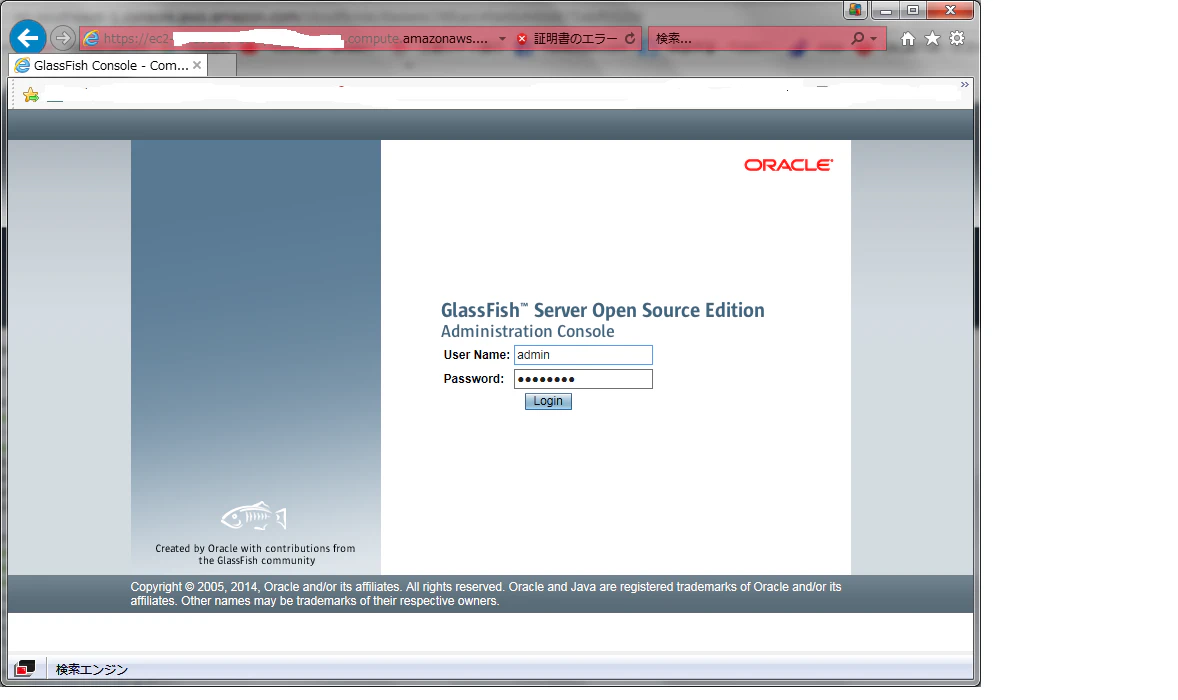Click the Copyright notice text
Image resolution: width=1178 pixels, height=700 pixels.
486,593
